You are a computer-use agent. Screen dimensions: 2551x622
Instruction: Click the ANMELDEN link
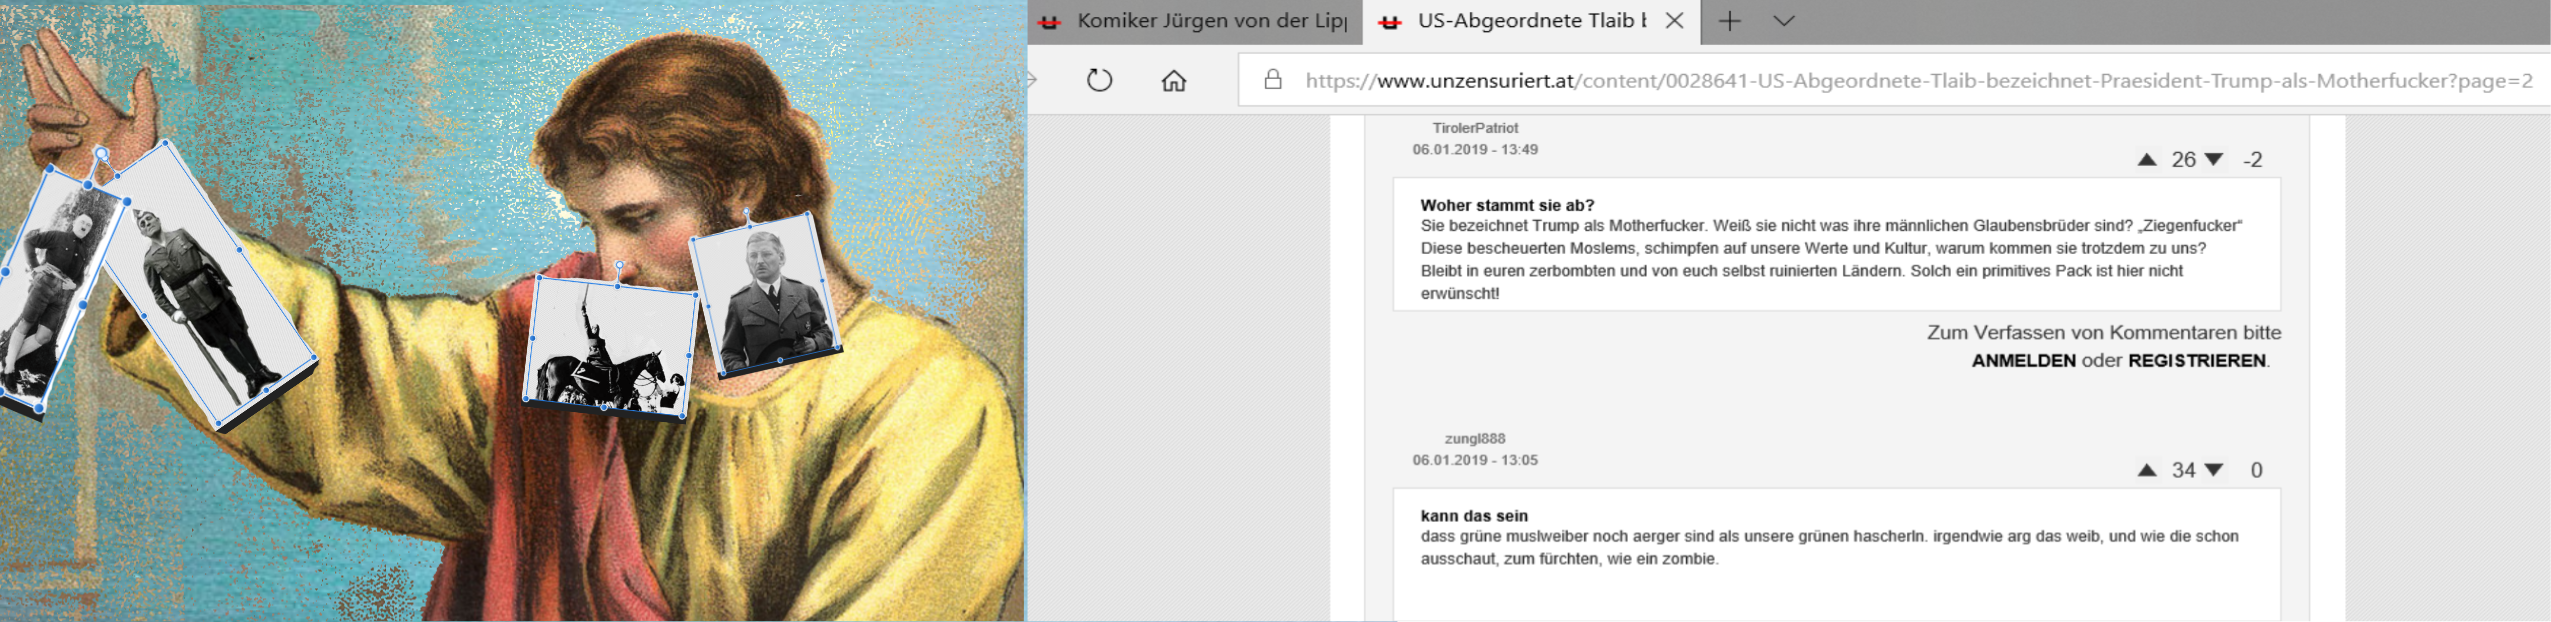2023,361
